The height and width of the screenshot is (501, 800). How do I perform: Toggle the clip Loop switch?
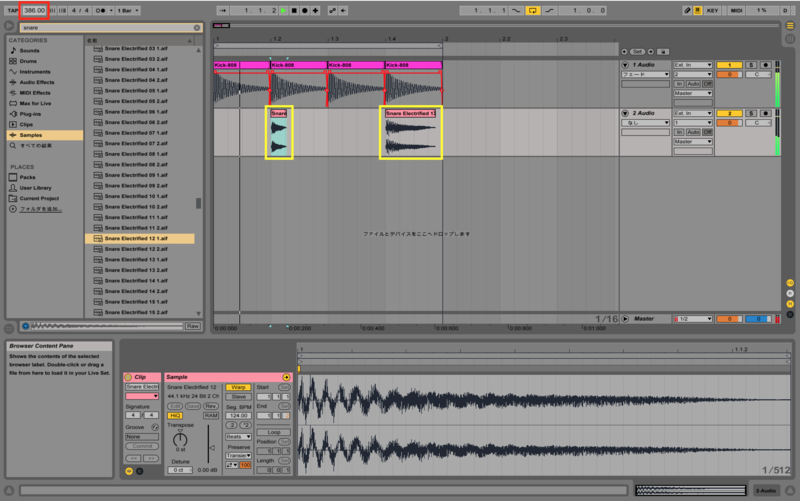click(273, 432)
